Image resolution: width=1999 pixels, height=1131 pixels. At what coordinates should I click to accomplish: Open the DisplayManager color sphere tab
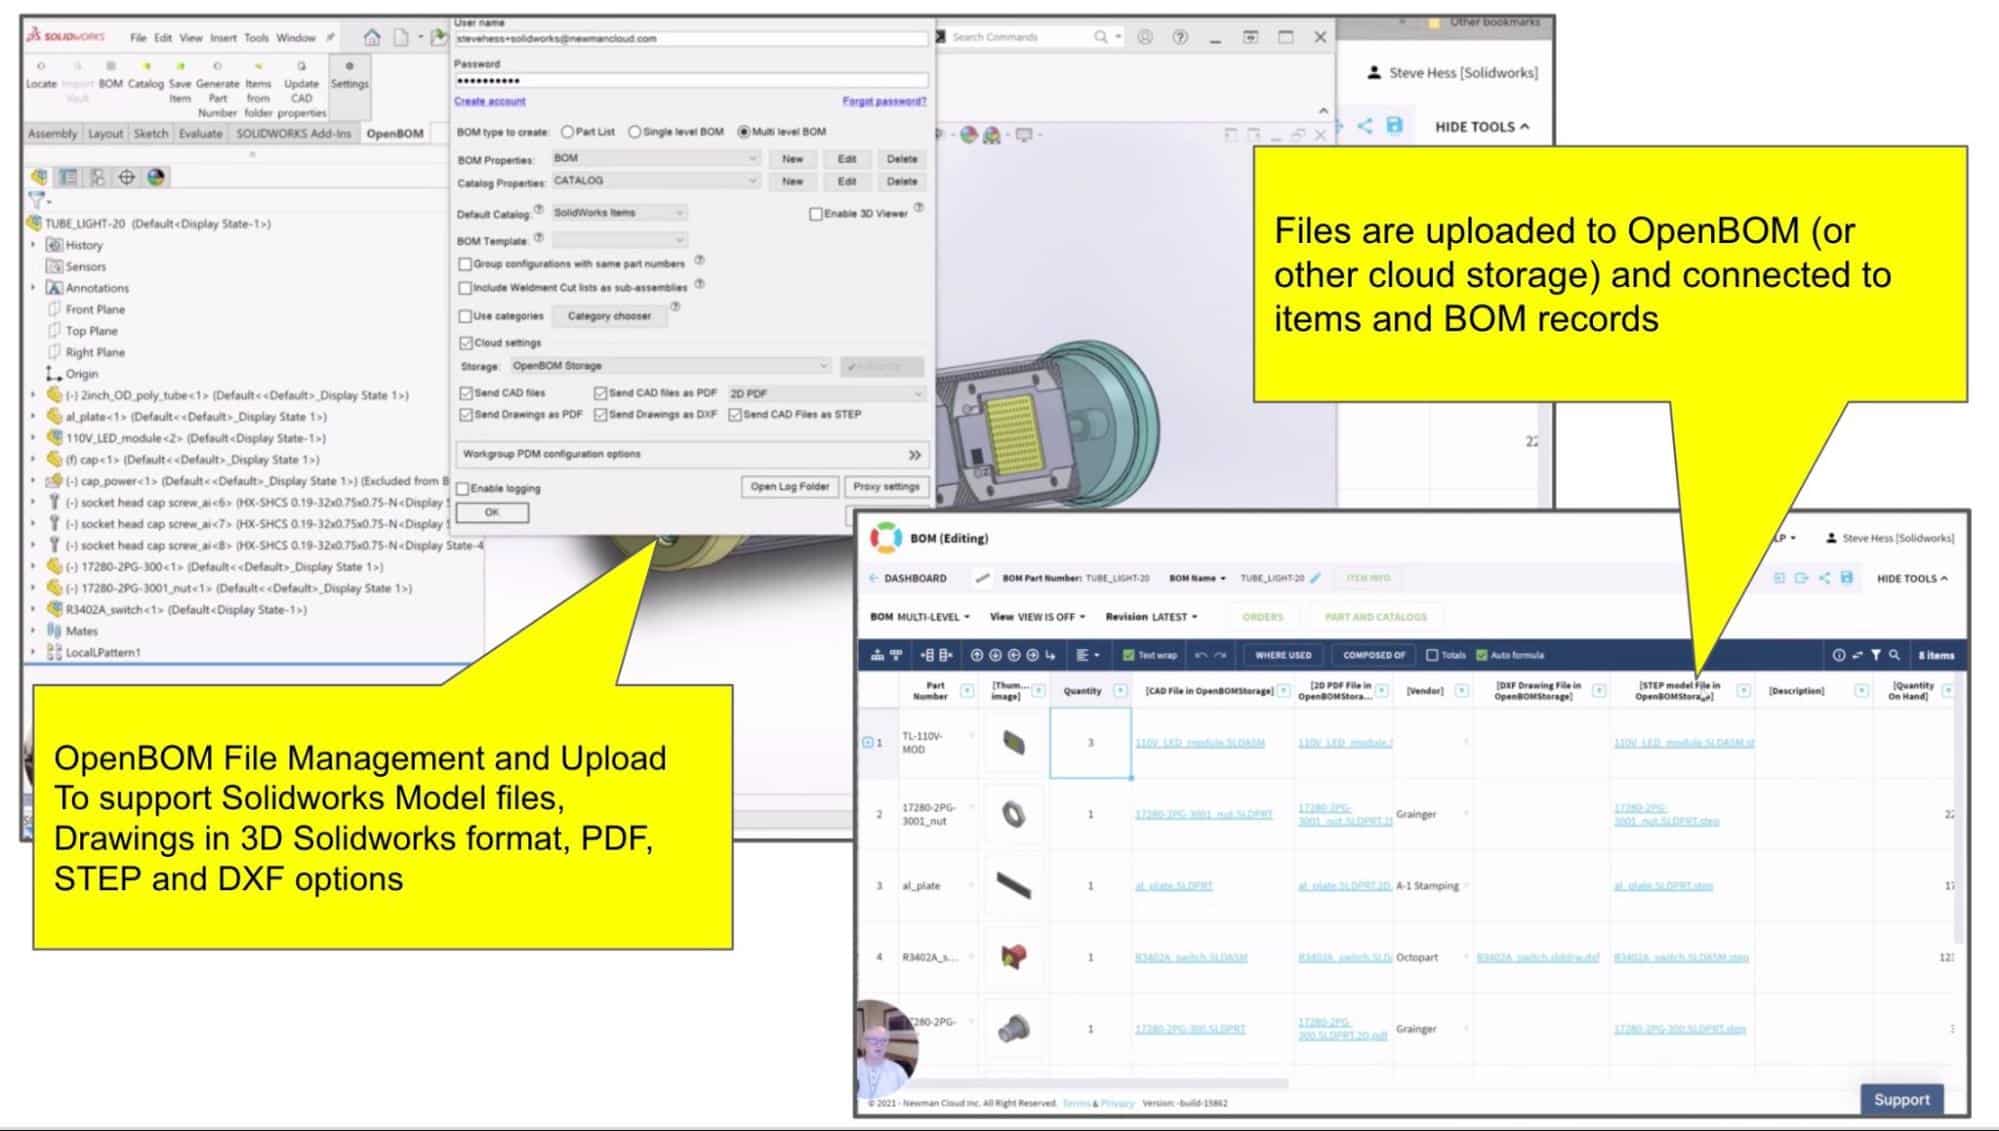pos(156,177)
